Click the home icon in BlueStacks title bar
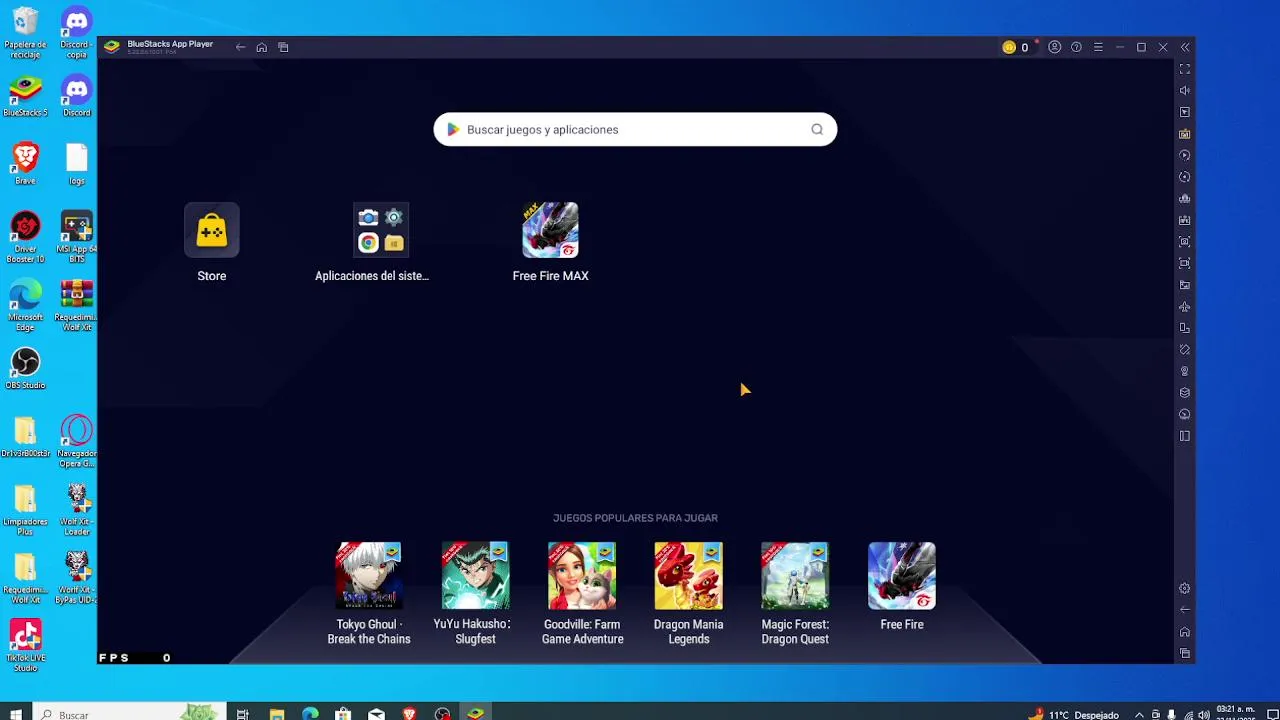The width and height of the screenshot is (1280, 720). tap(261, 47)
